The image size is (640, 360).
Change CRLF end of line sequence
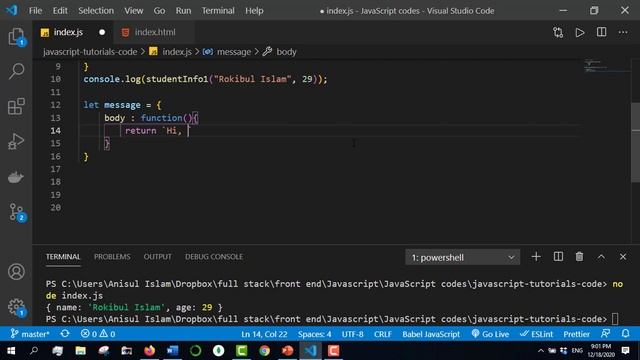(383, 334)
